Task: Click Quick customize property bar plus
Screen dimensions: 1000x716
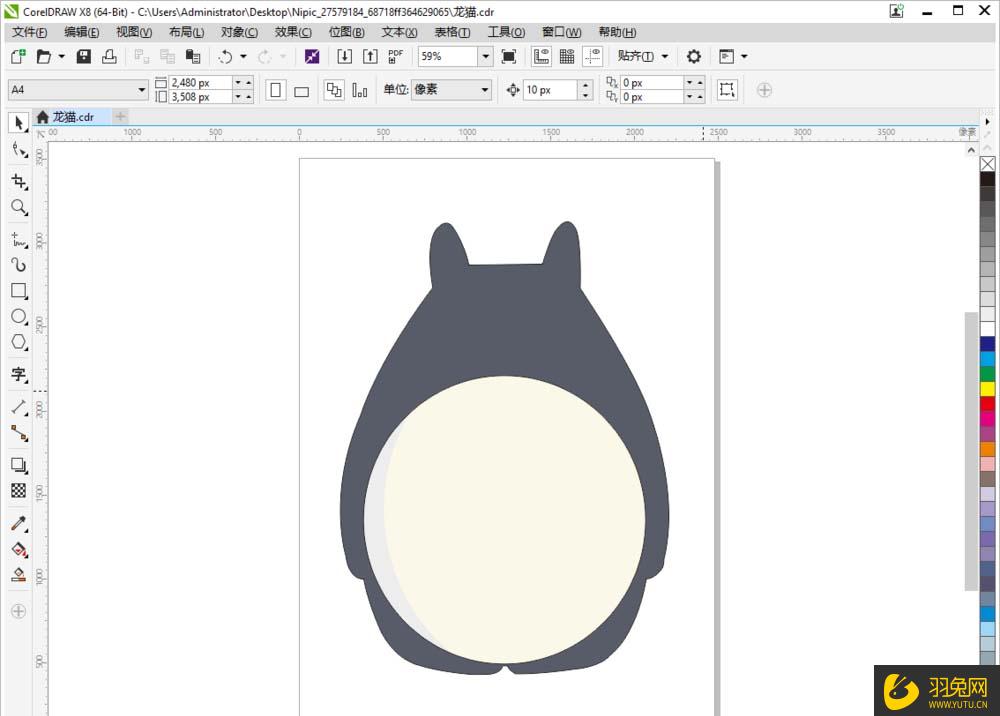Action: [x=764, y=90]
